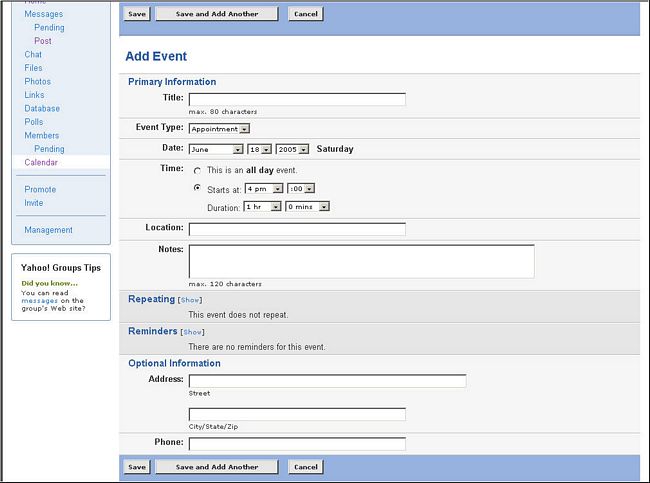Expand the Reminders section via Show link

(192, 332)
